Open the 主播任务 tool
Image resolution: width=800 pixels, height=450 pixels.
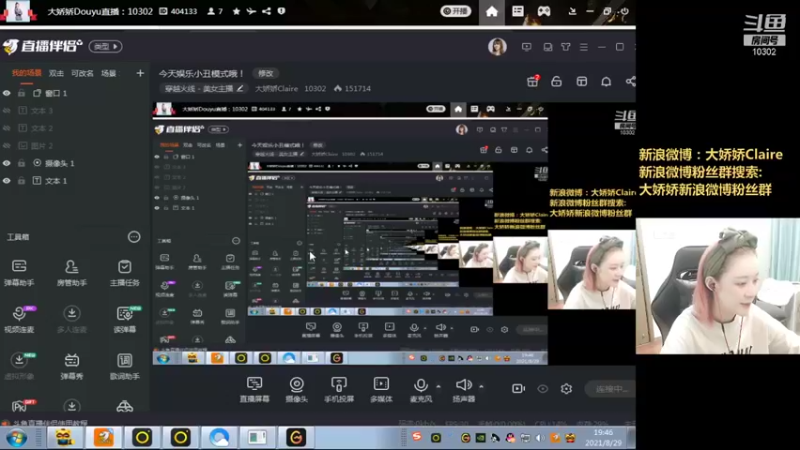coord(124,272)
